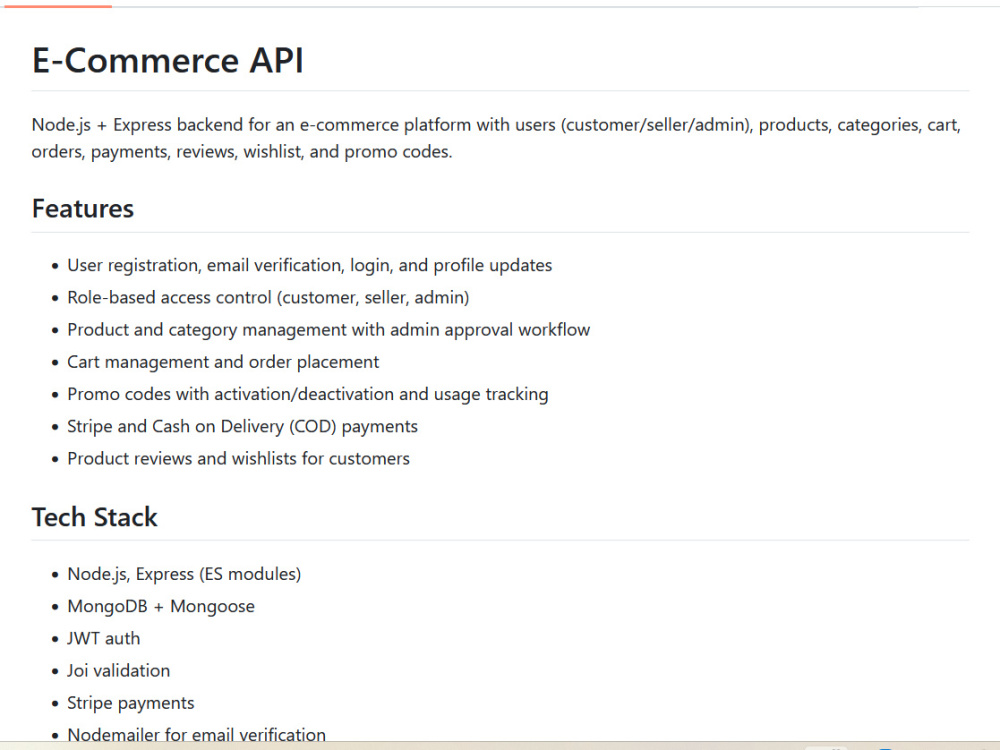
Task: Click the Nodemailer for email verification item
Action: (196, 734)
